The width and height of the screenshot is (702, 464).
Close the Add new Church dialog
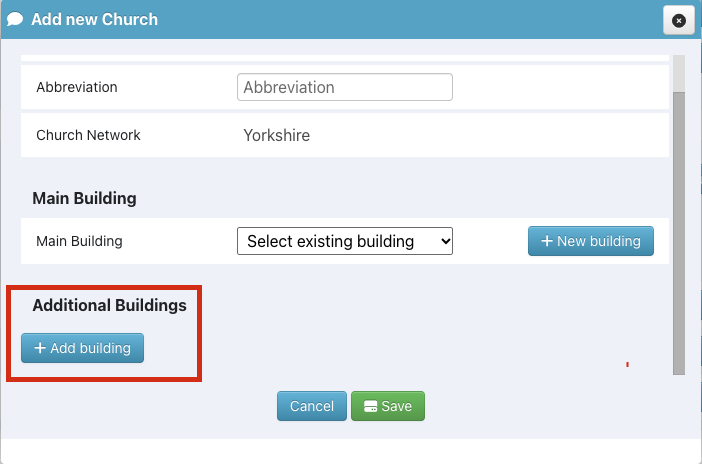pyautogui.click(x=679, y=20)
